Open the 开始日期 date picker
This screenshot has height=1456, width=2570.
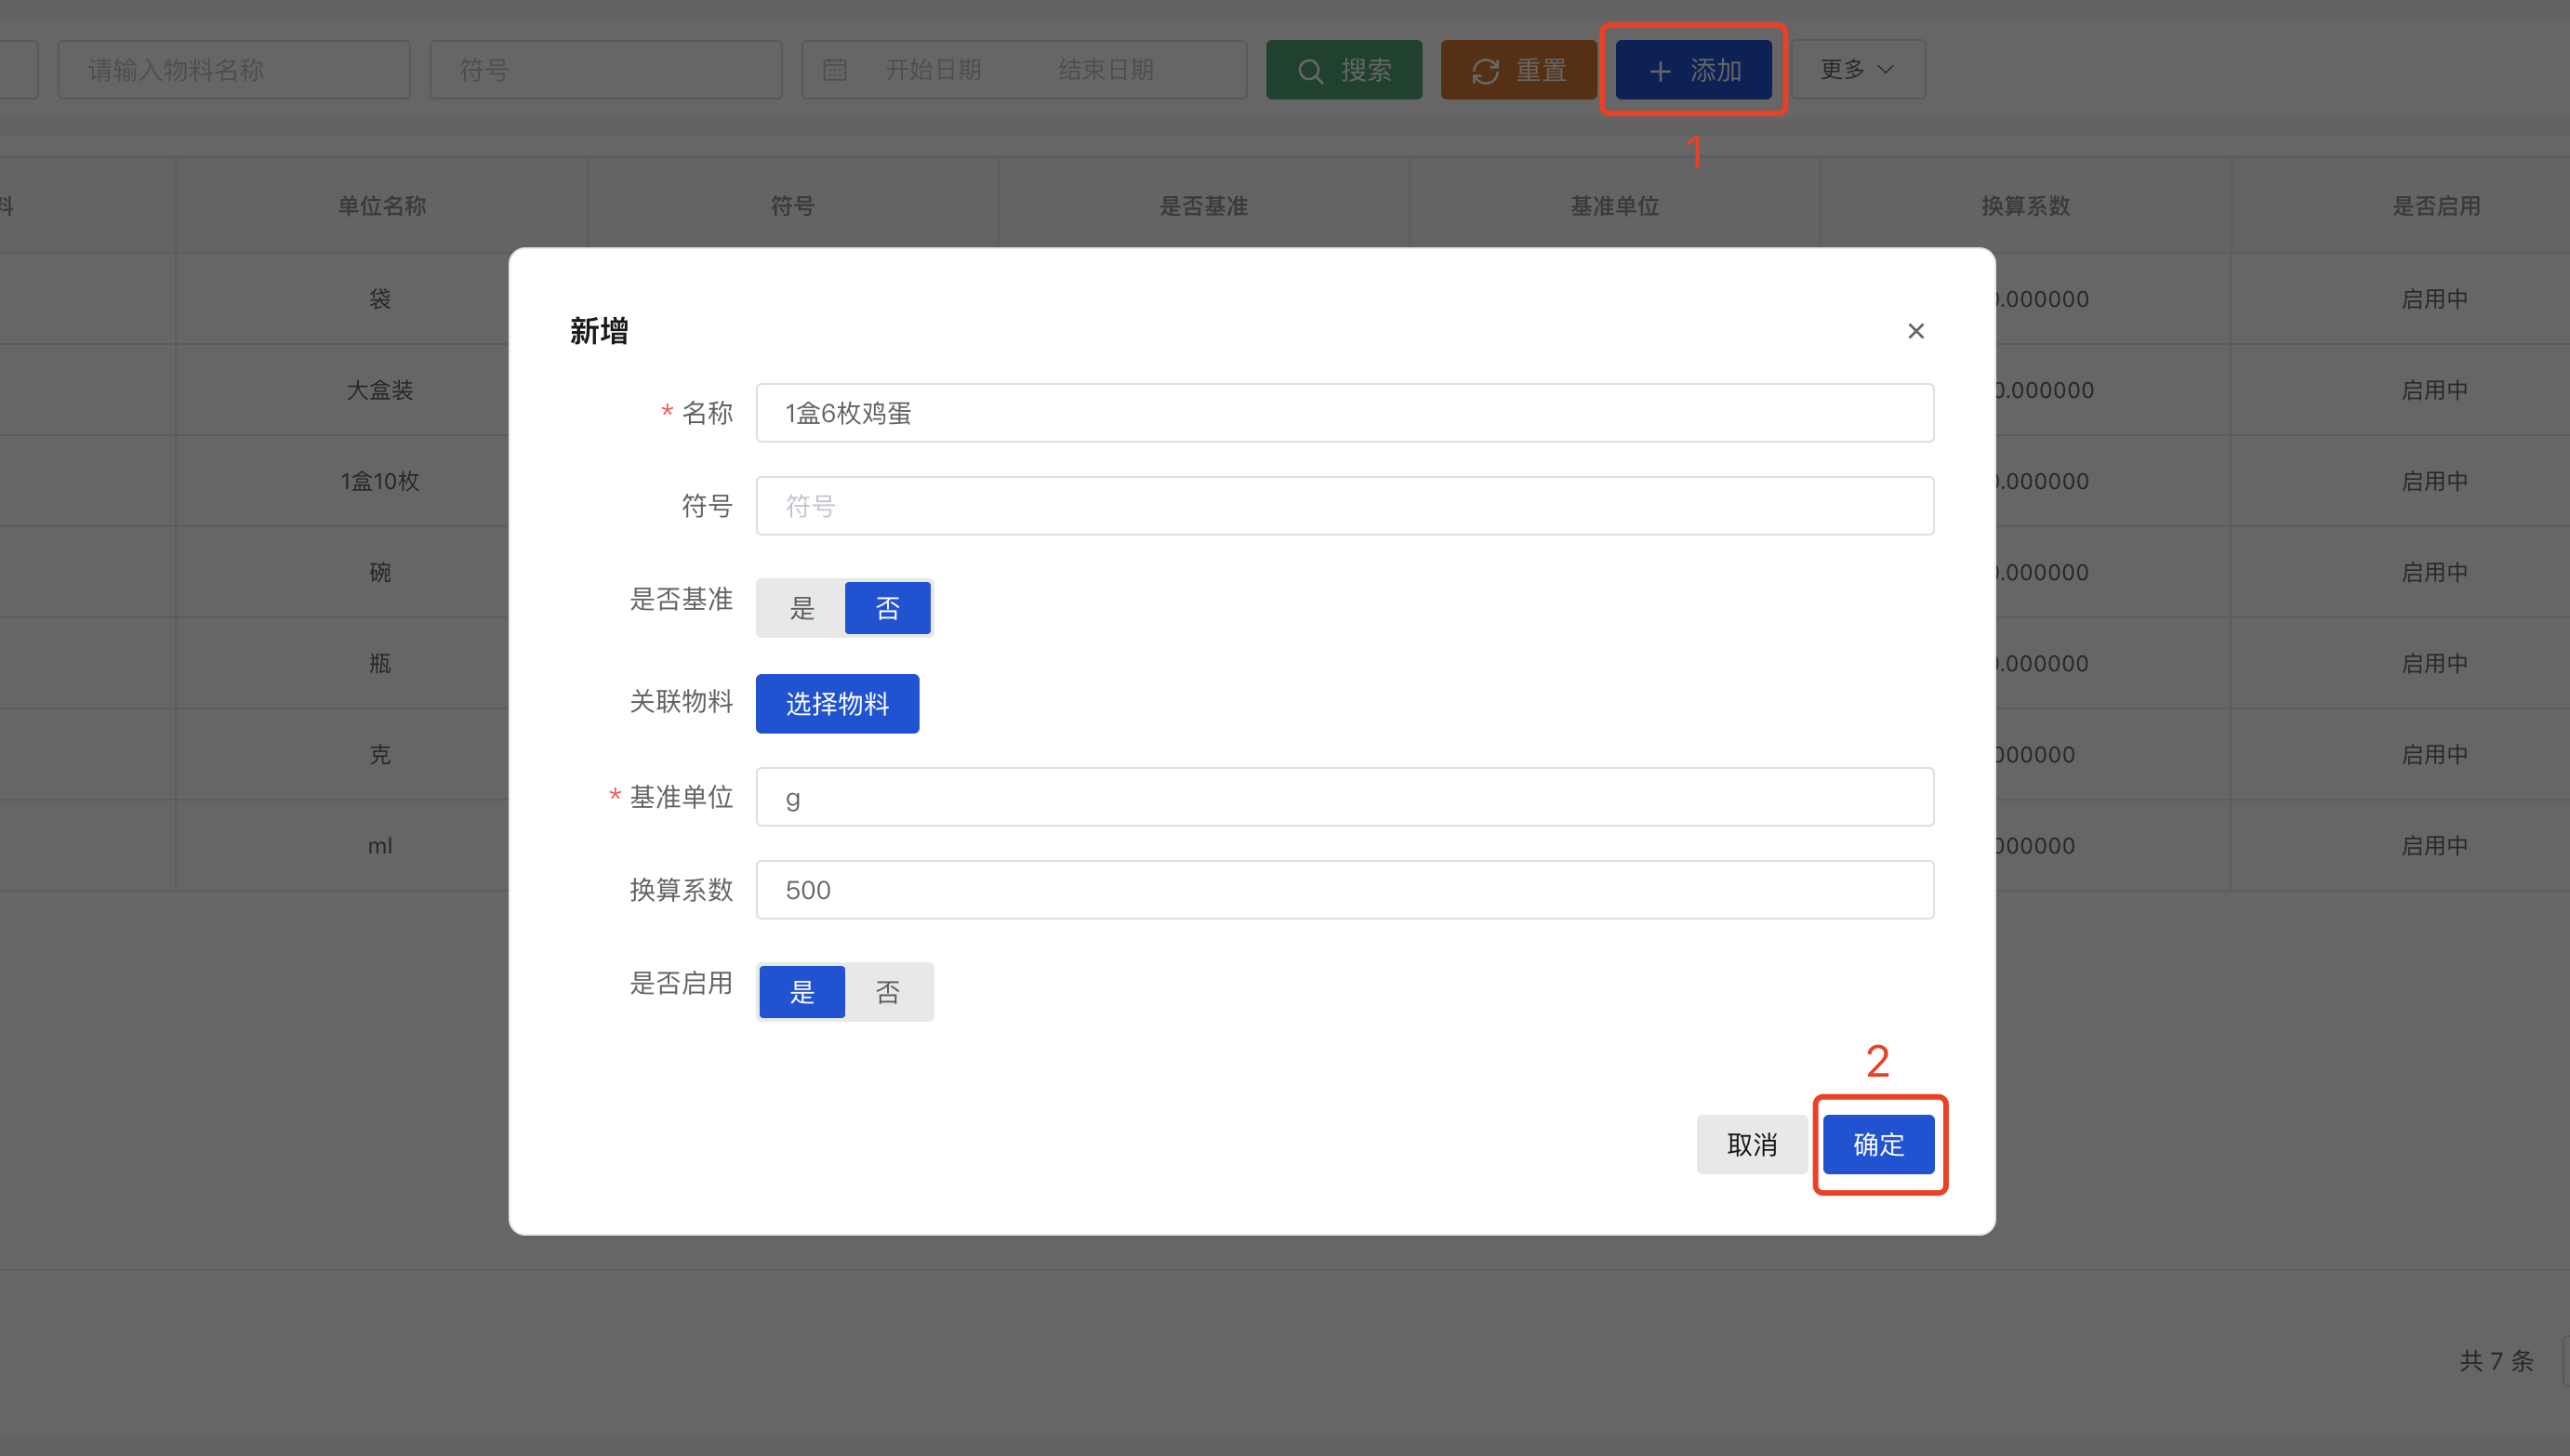click(932, 69)
